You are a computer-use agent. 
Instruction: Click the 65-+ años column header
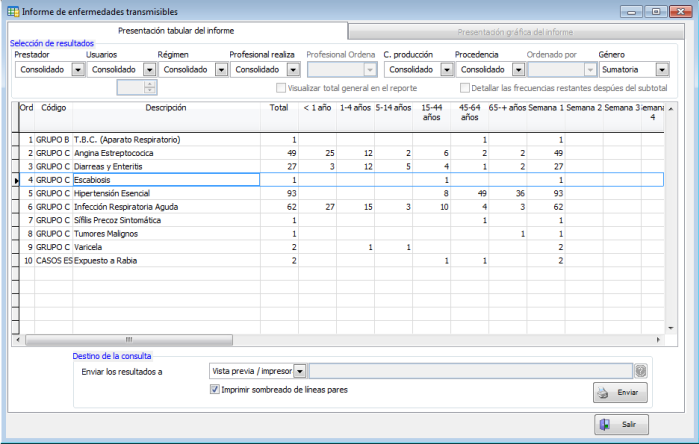(x=508, y=116)
